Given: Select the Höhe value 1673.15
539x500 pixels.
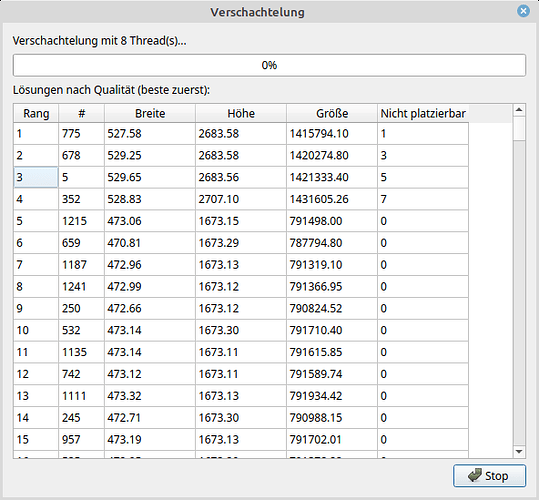Looking at the screenshot, I should click(x=241, y=221).
